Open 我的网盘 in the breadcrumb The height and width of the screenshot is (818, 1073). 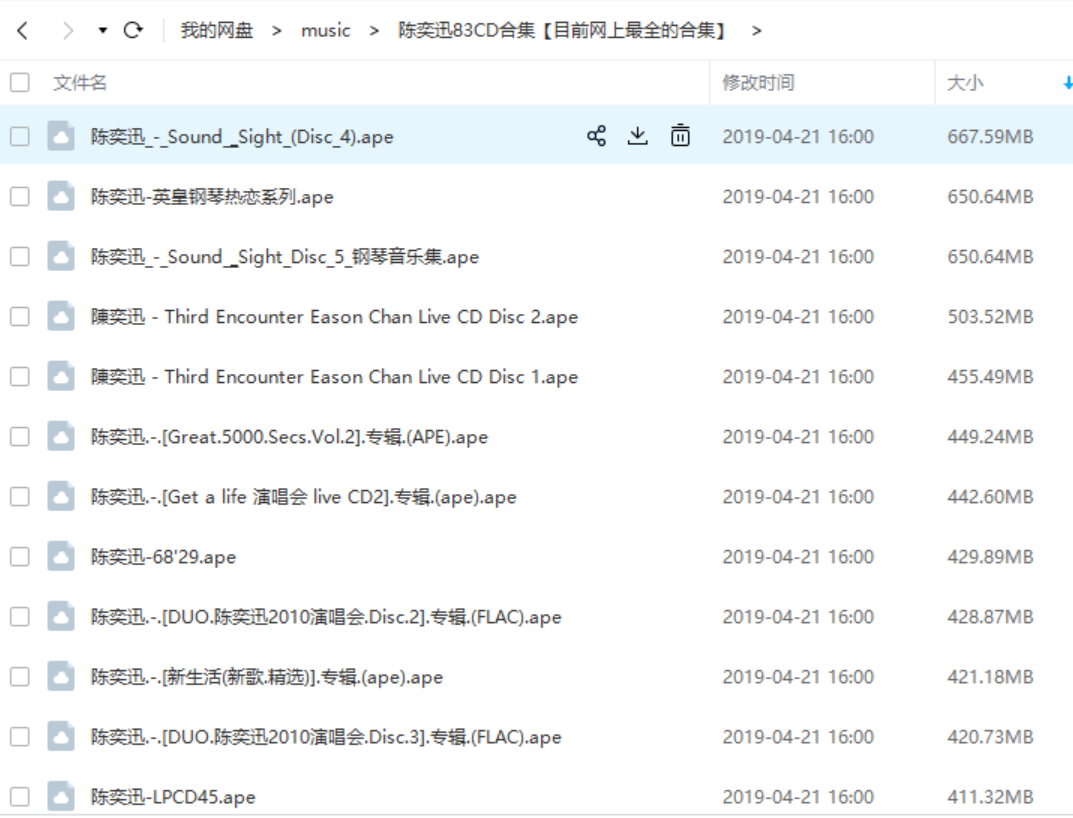coord(217,30)
